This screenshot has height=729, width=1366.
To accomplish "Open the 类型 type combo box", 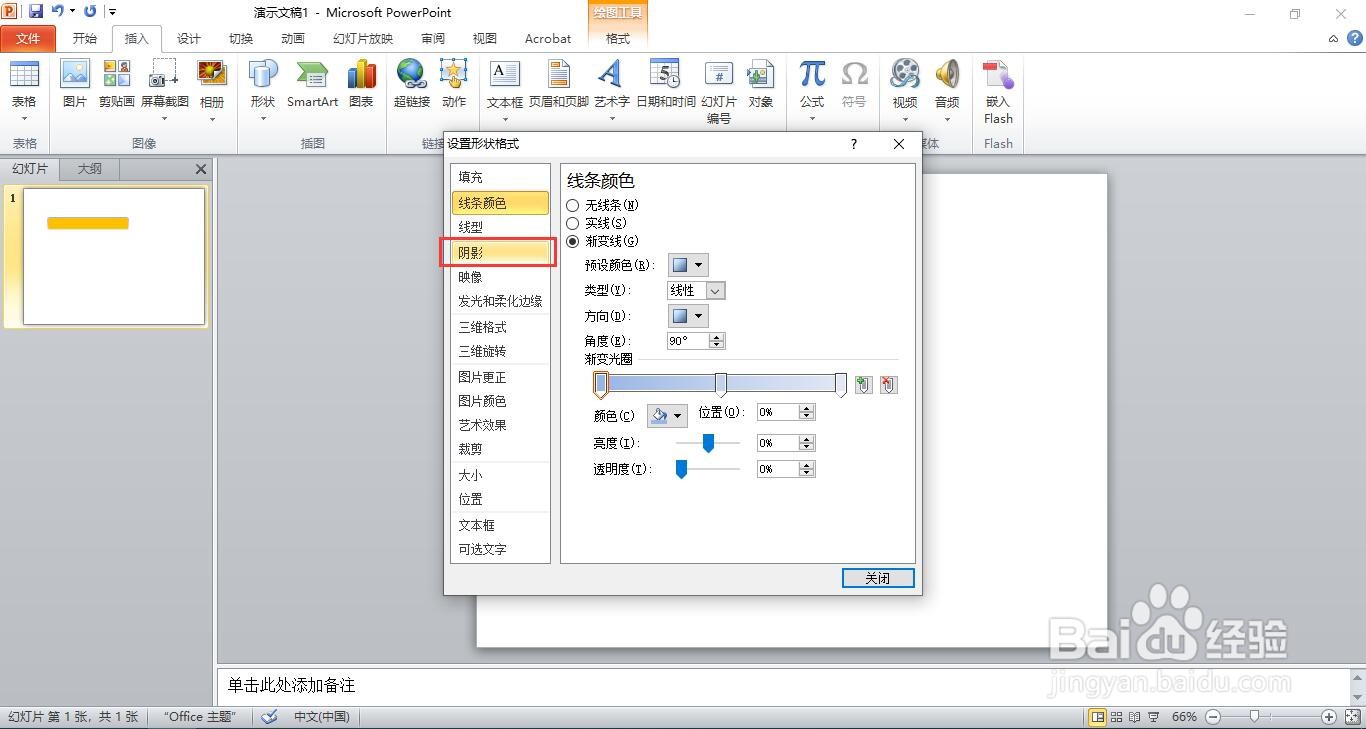I will [x=696, y=290].
